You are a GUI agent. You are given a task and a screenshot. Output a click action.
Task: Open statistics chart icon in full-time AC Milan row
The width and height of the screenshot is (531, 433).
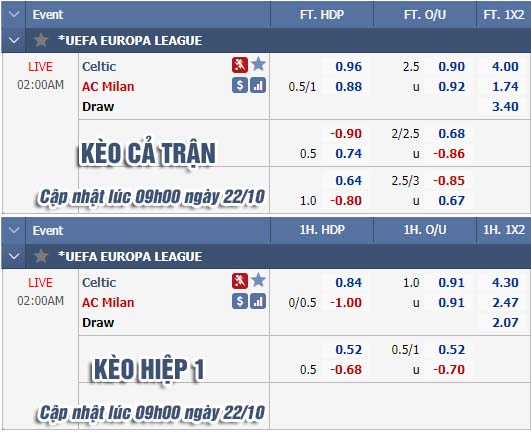258,85
